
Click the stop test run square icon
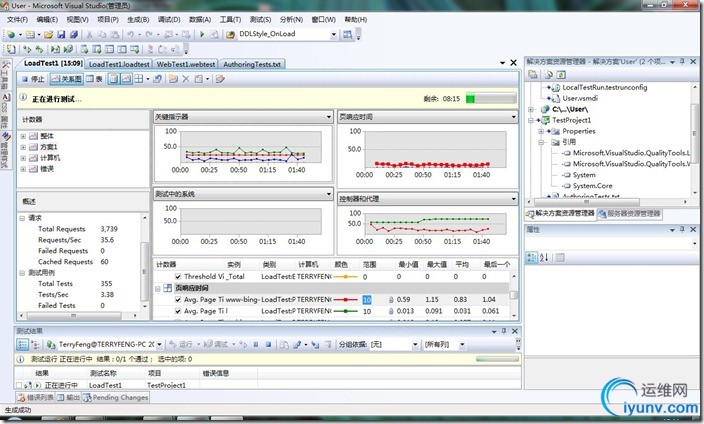(x=268, y=344)
